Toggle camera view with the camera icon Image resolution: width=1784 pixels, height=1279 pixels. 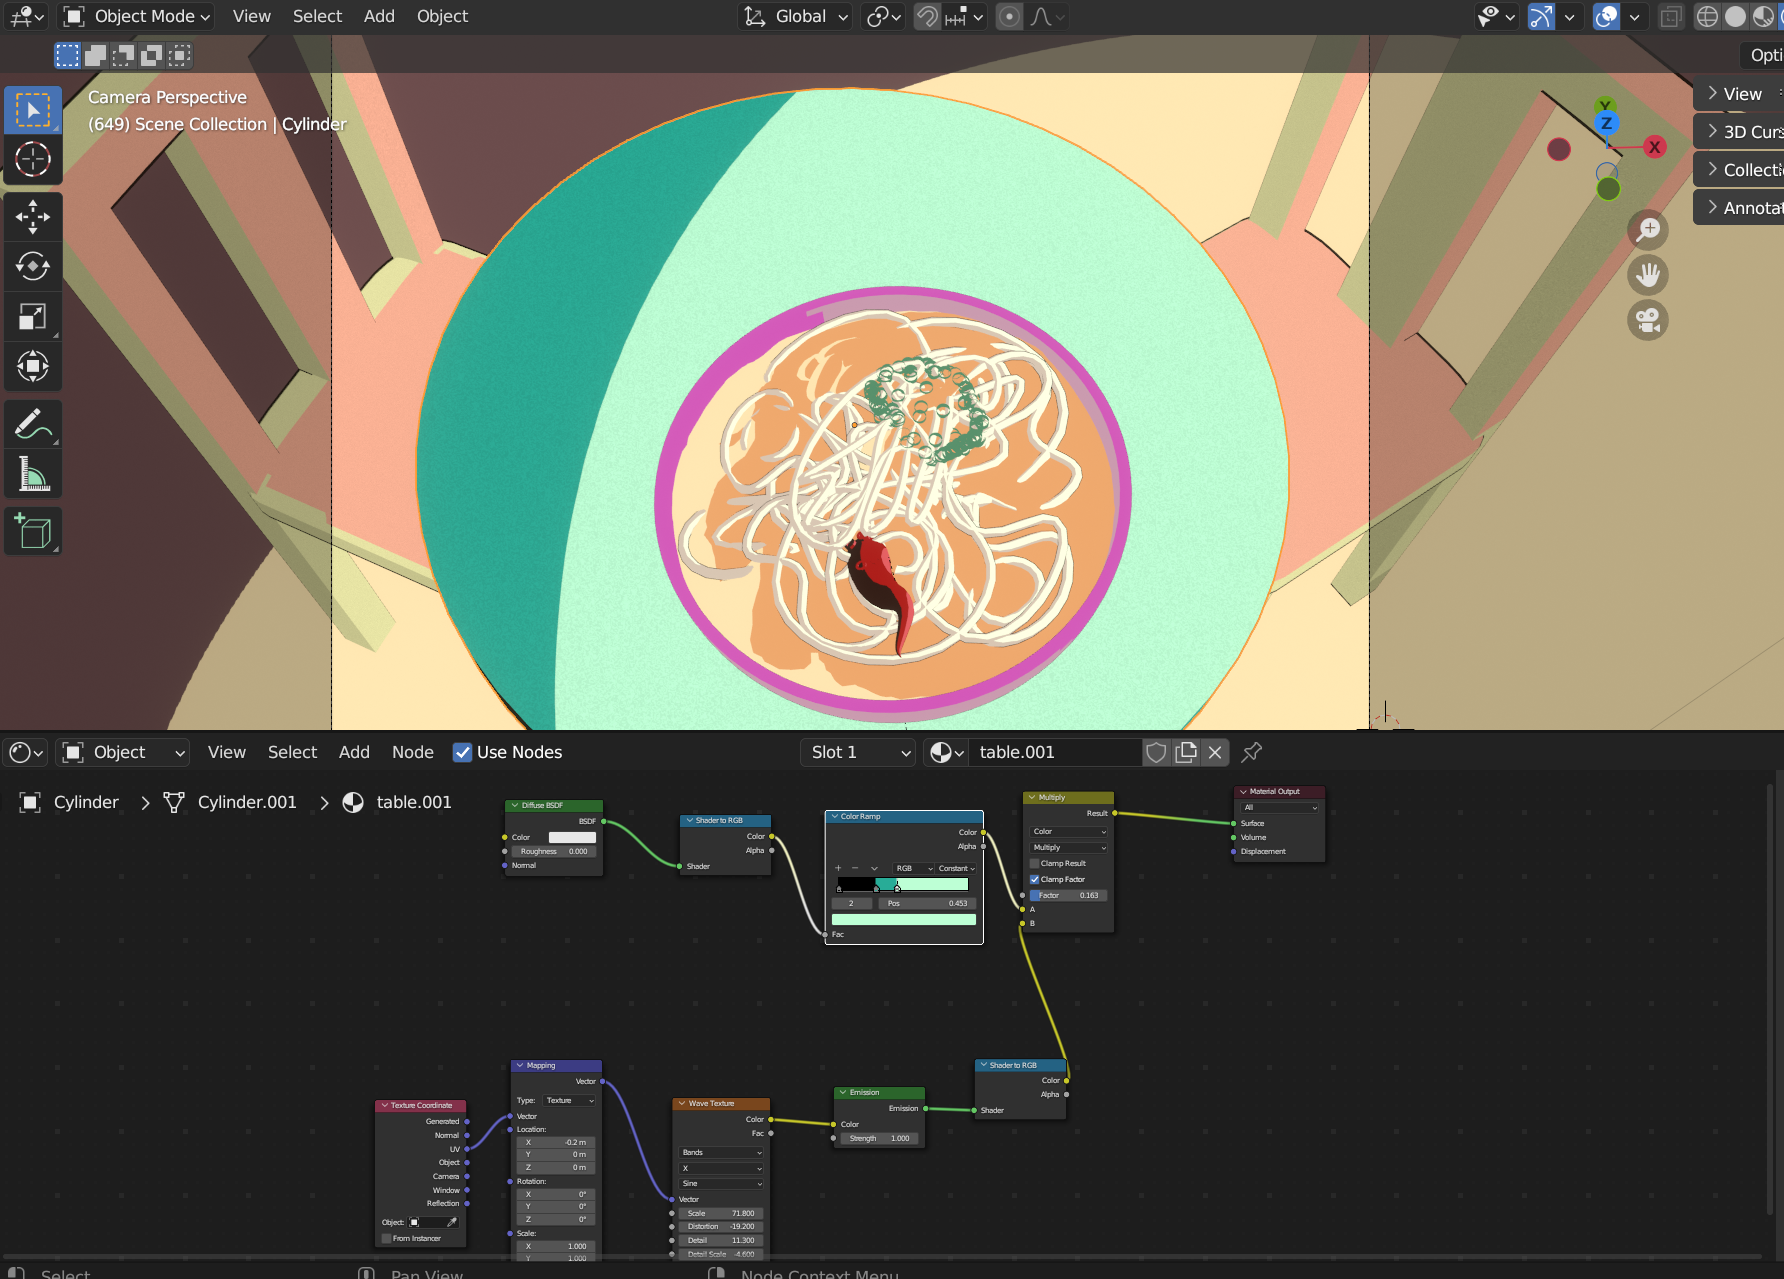coord(1648,321)
